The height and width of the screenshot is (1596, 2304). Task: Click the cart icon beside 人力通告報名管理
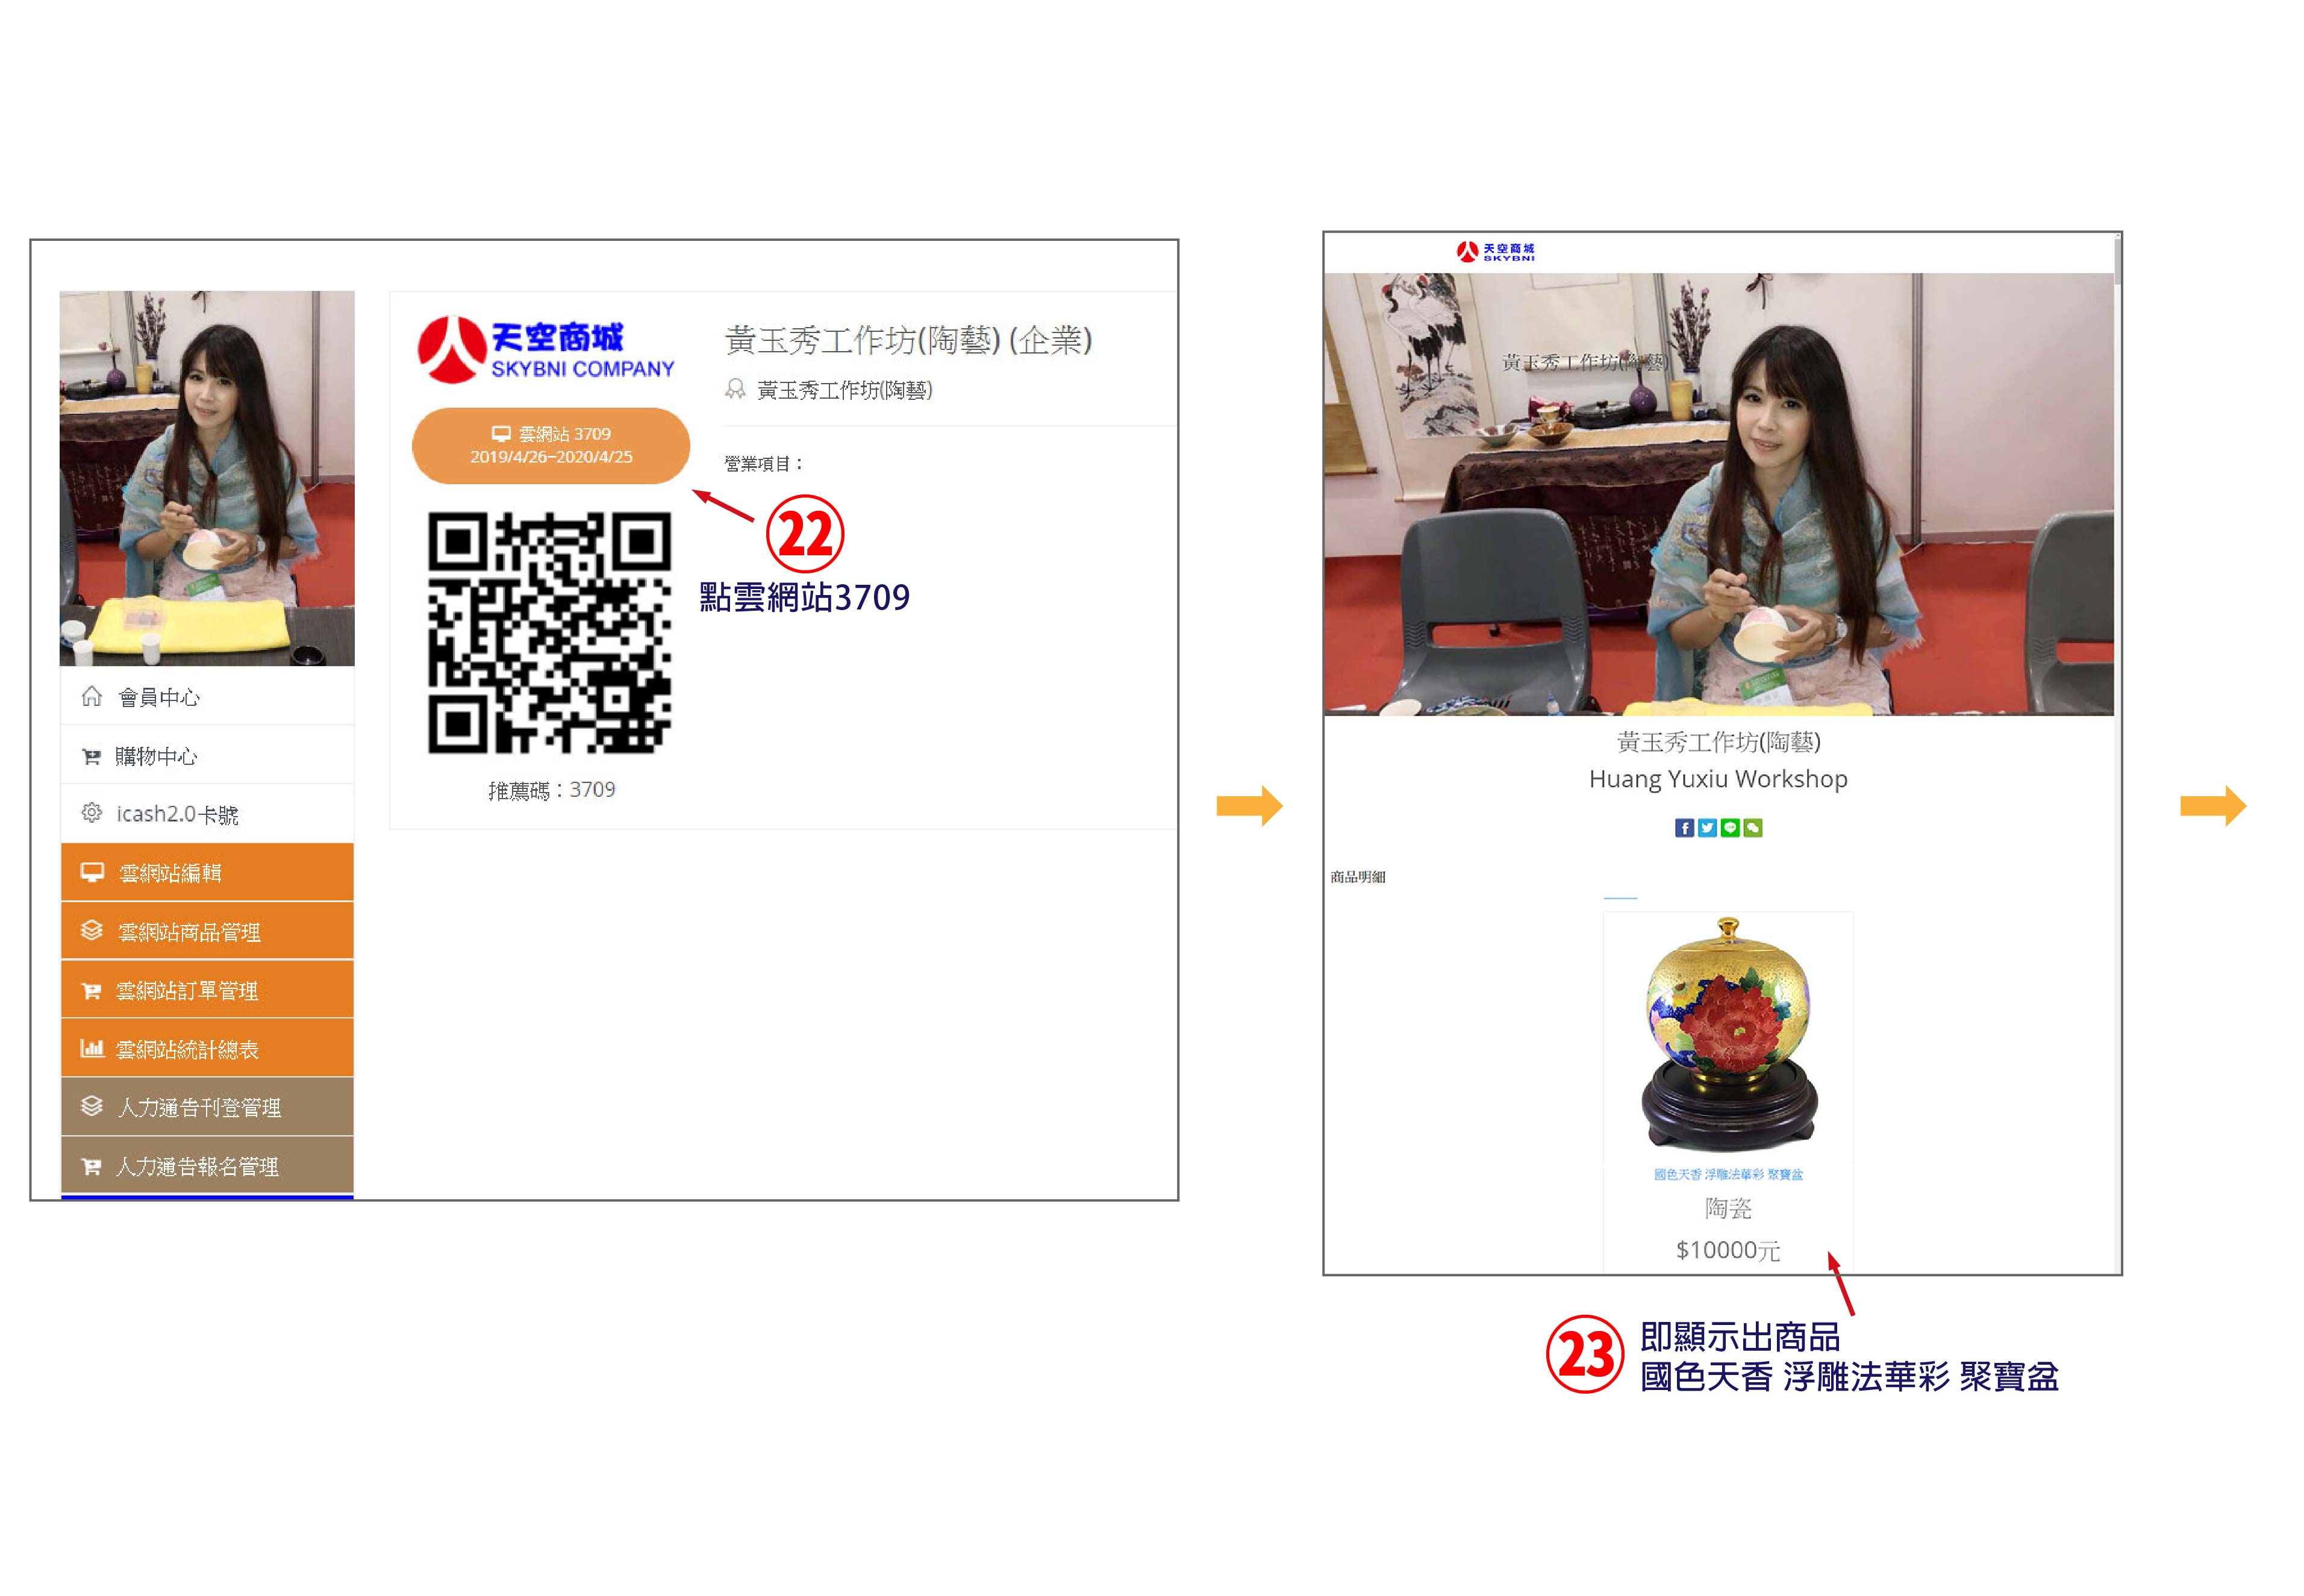point(91,1167)
